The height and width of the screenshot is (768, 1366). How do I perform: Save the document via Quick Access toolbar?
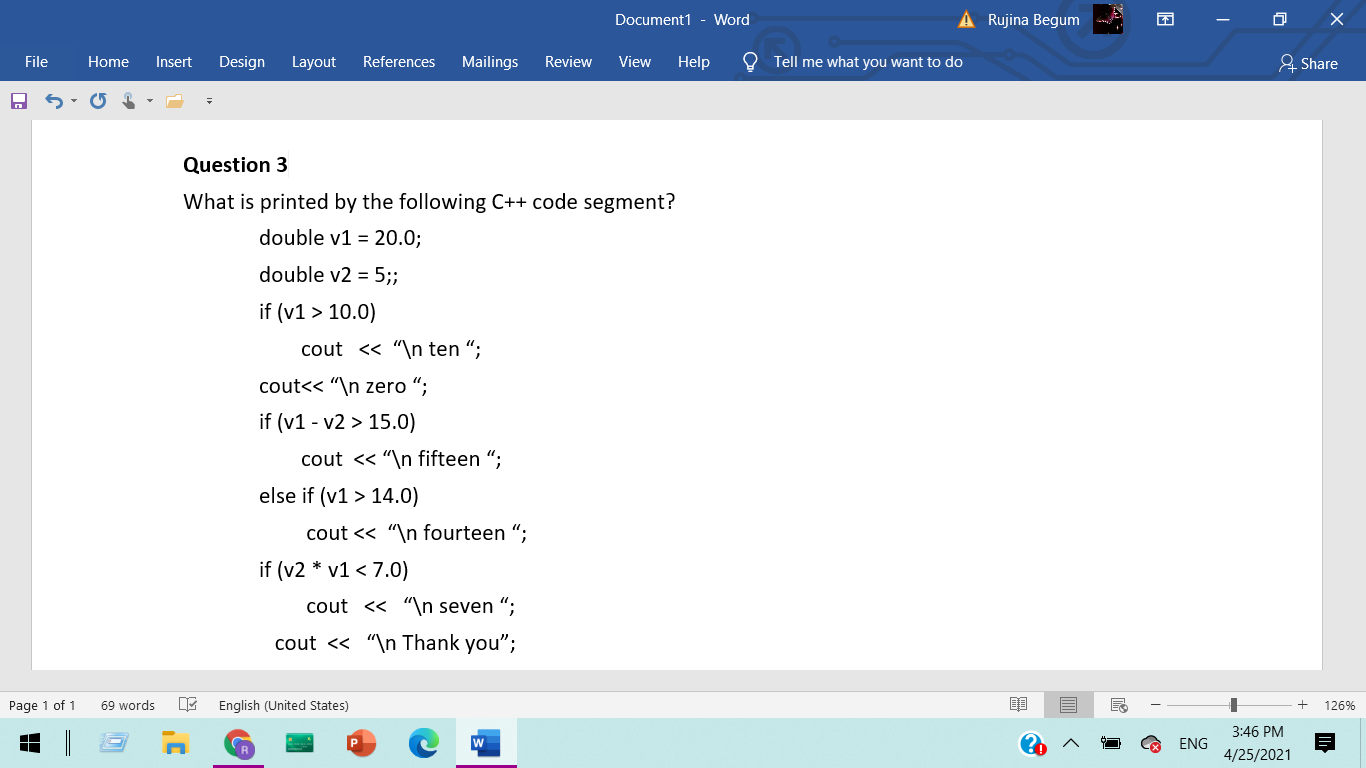tap(17, 100)
